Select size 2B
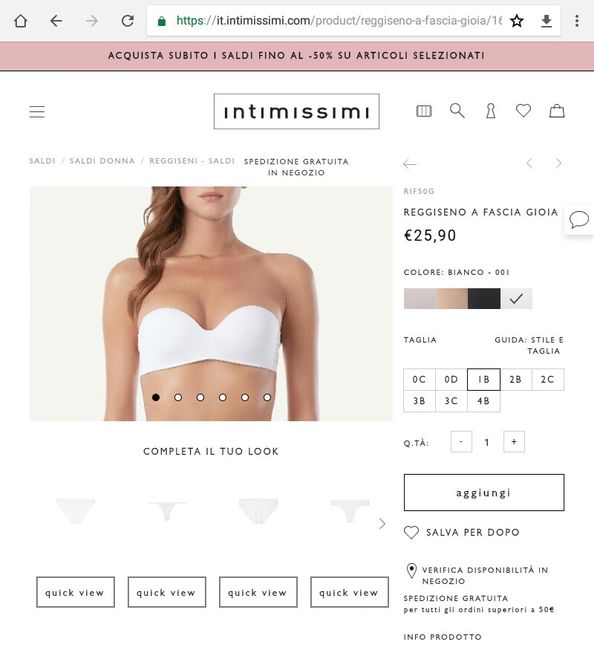The width and height of the screenshot is (594, 650). coord(516,379)
